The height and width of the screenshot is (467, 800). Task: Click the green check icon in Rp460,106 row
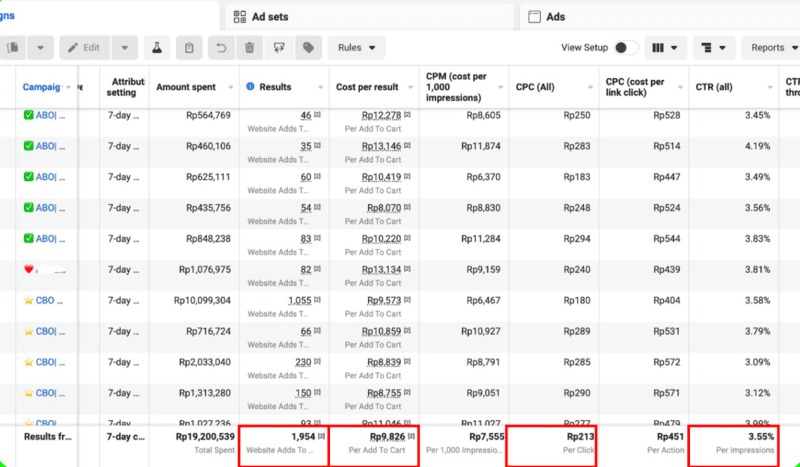29,145
